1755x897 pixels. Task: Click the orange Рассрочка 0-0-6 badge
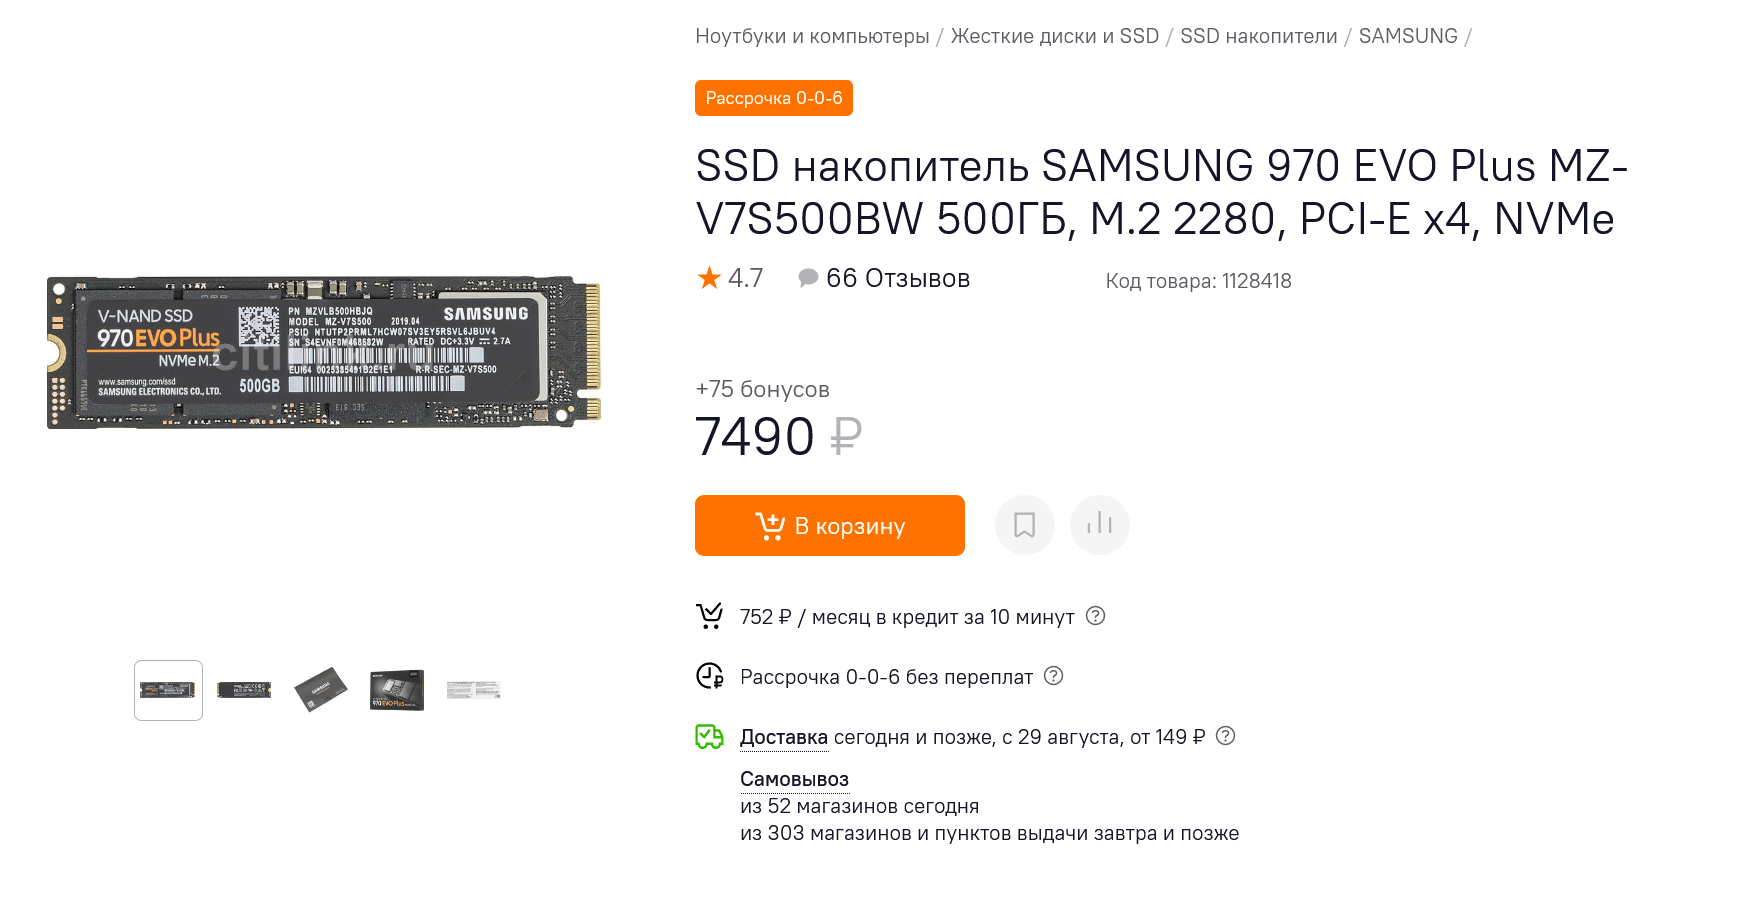[x=774, y=98]
